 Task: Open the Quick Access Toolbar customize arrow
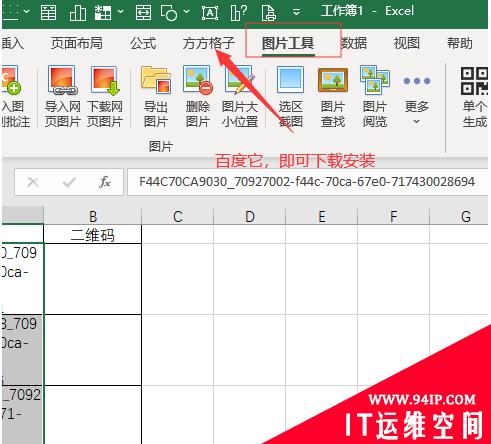click(296, 12)
